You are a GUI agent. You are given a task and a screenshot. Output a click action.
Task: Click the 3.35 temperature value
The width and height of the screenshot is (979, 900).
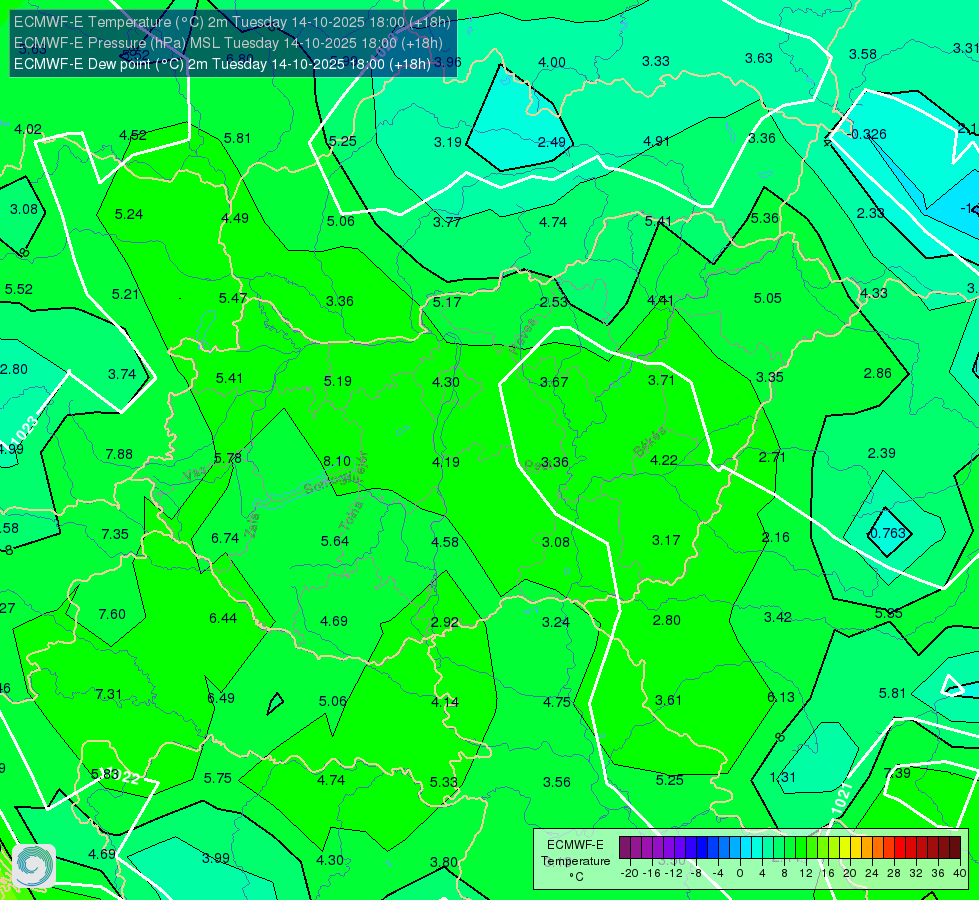tap(769, 377)
